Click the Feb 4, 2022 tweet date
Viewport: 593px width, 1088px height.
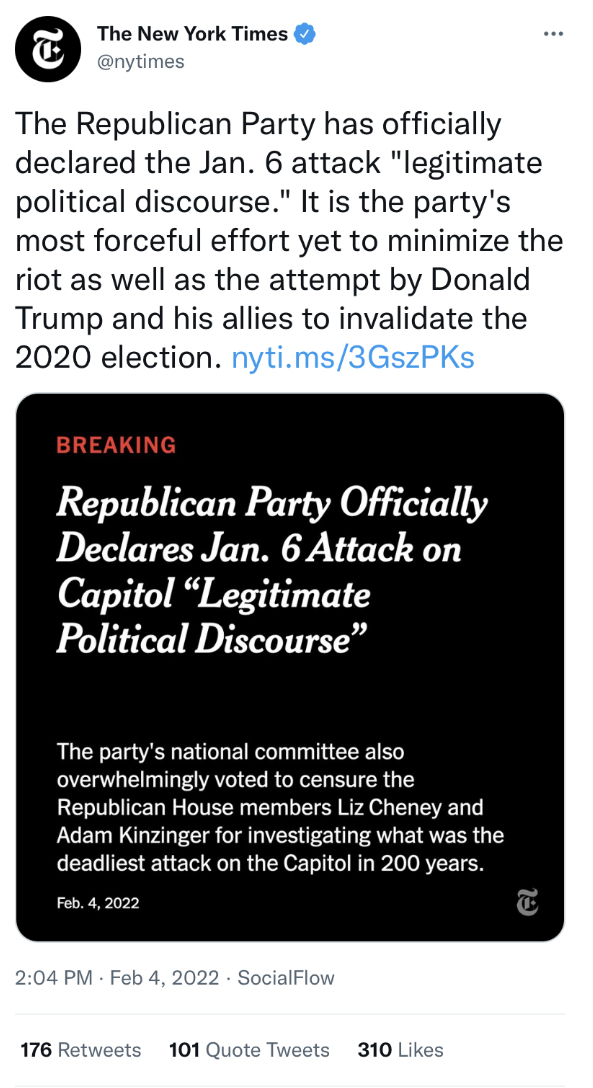coord(164,978)
